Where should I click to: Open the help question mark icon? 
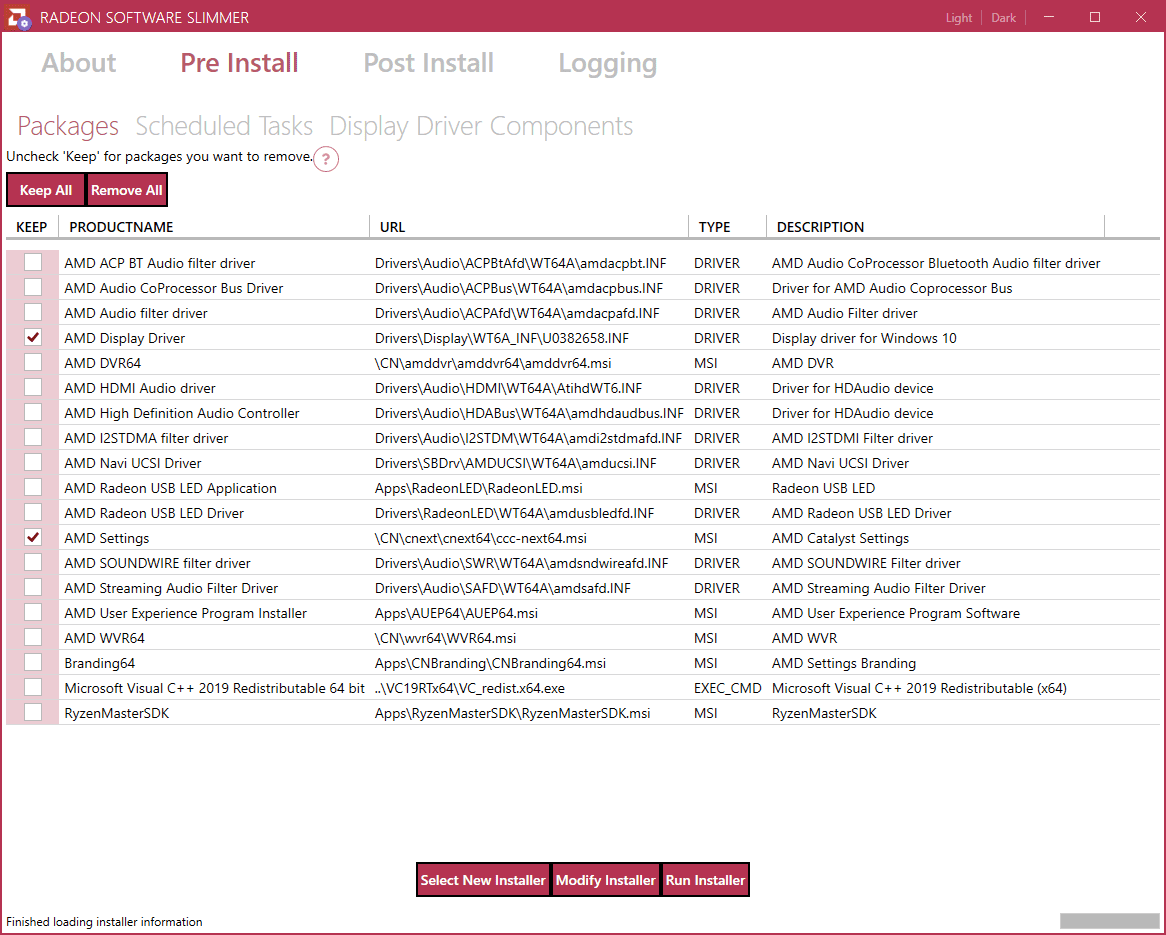326,159
